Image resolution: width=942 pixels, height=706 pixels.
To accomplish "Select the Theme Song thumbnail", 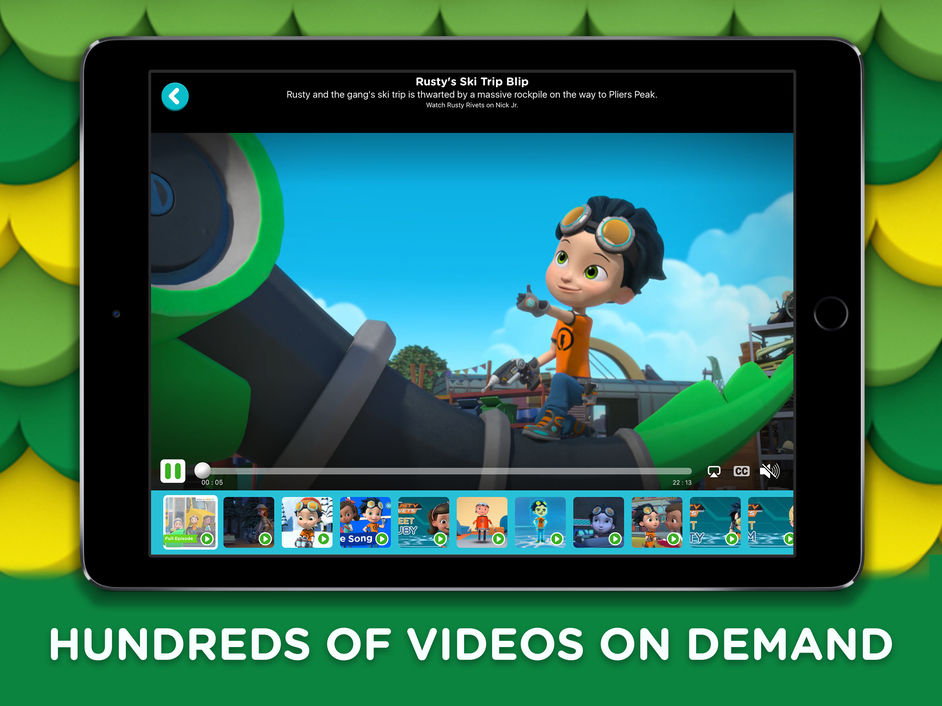I will pyautogui.click(x=364, y=520).
